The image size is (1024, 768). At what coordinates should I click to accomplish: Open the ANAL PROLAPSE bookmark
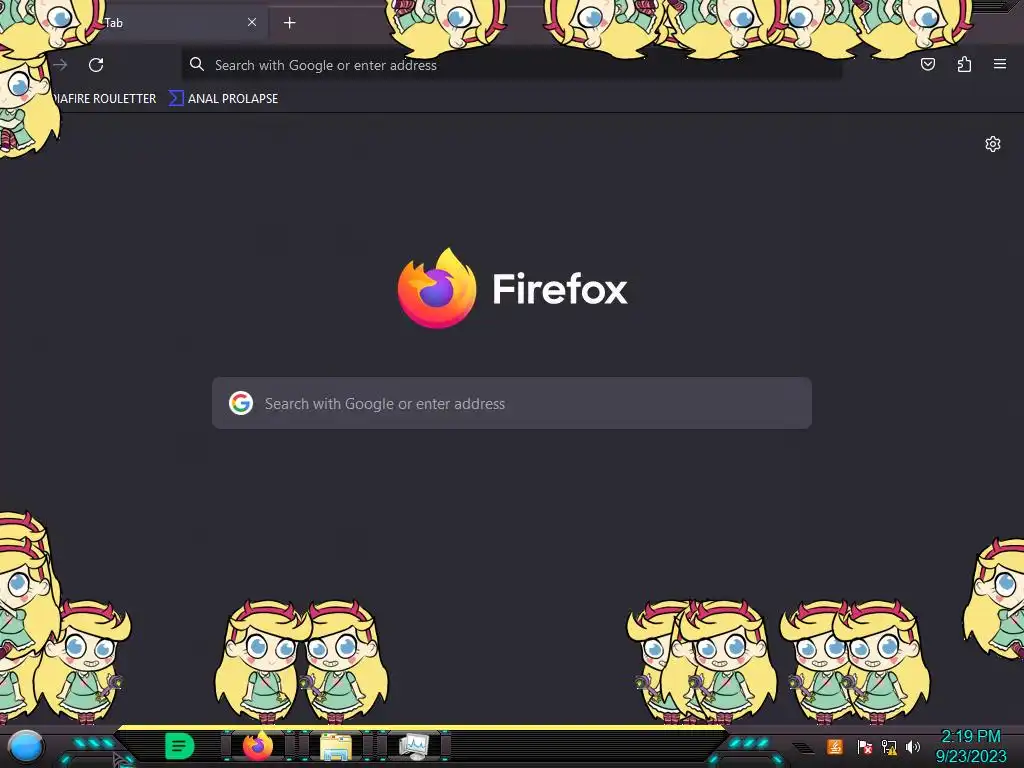click(x=224, y=99)
